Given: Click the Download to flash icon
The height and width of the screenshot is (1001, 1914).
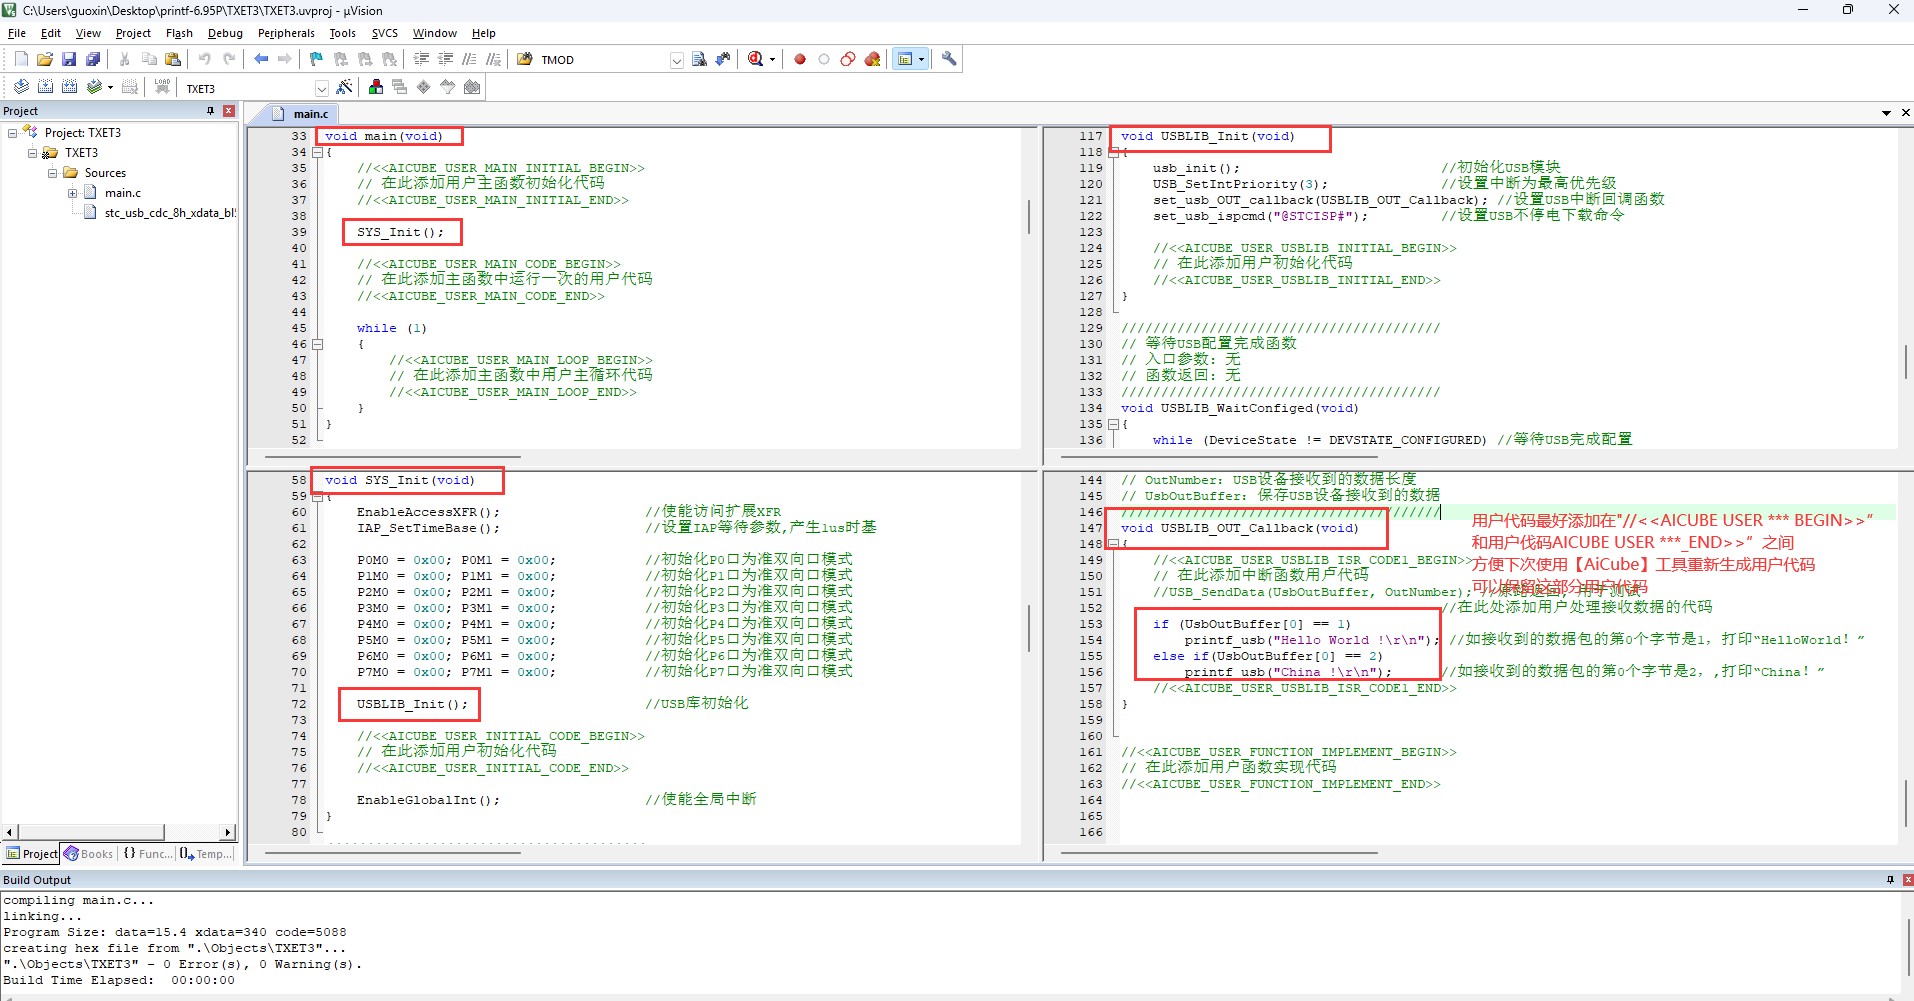Looking at the screenshot, I should (162, 88).
